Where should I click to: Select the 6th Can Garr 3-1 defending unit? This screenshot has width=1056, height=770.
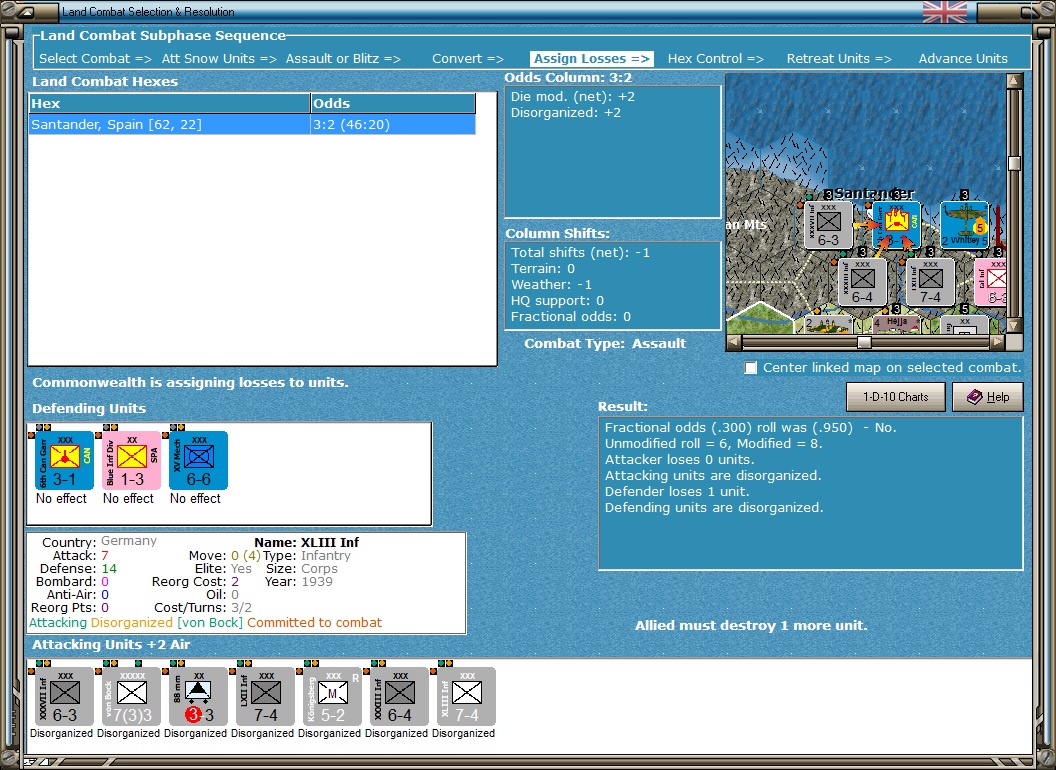click(64, 461)
